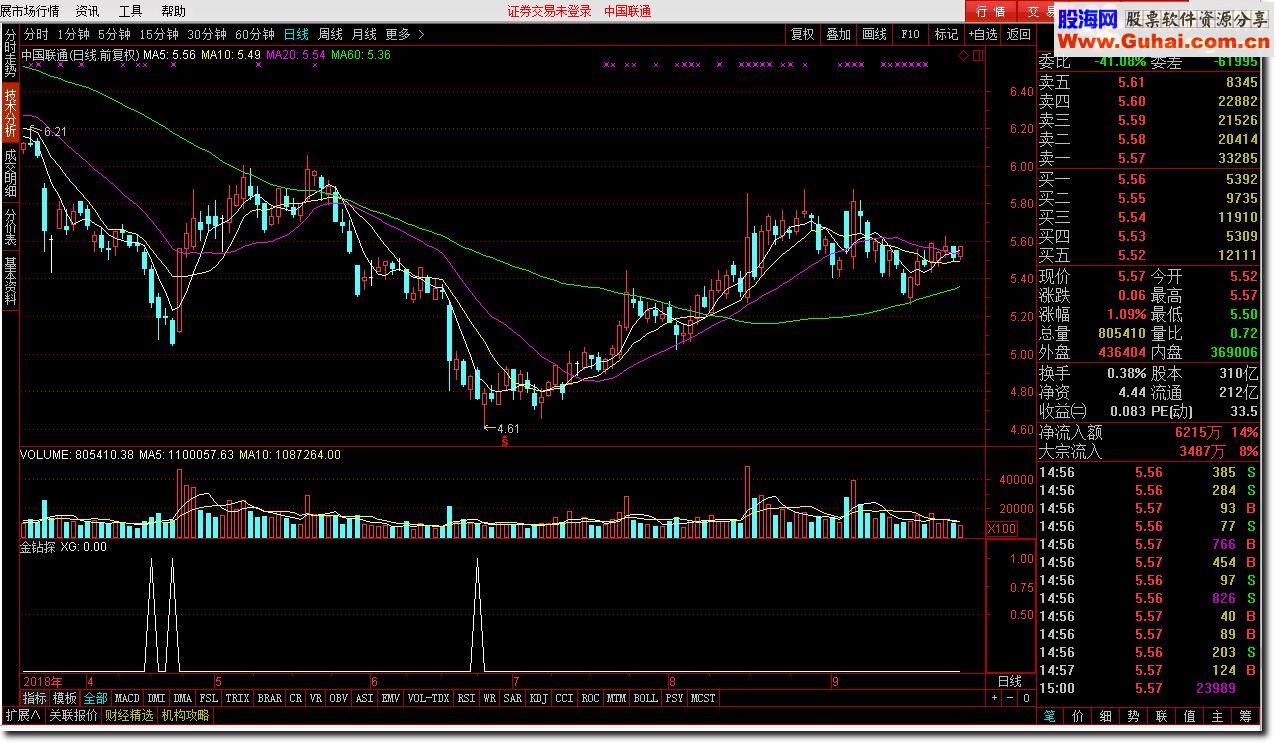Screen dimensions: 1276x744
Task: Select the 筹 chip distribution tab
Action: tap(1246, 716)
